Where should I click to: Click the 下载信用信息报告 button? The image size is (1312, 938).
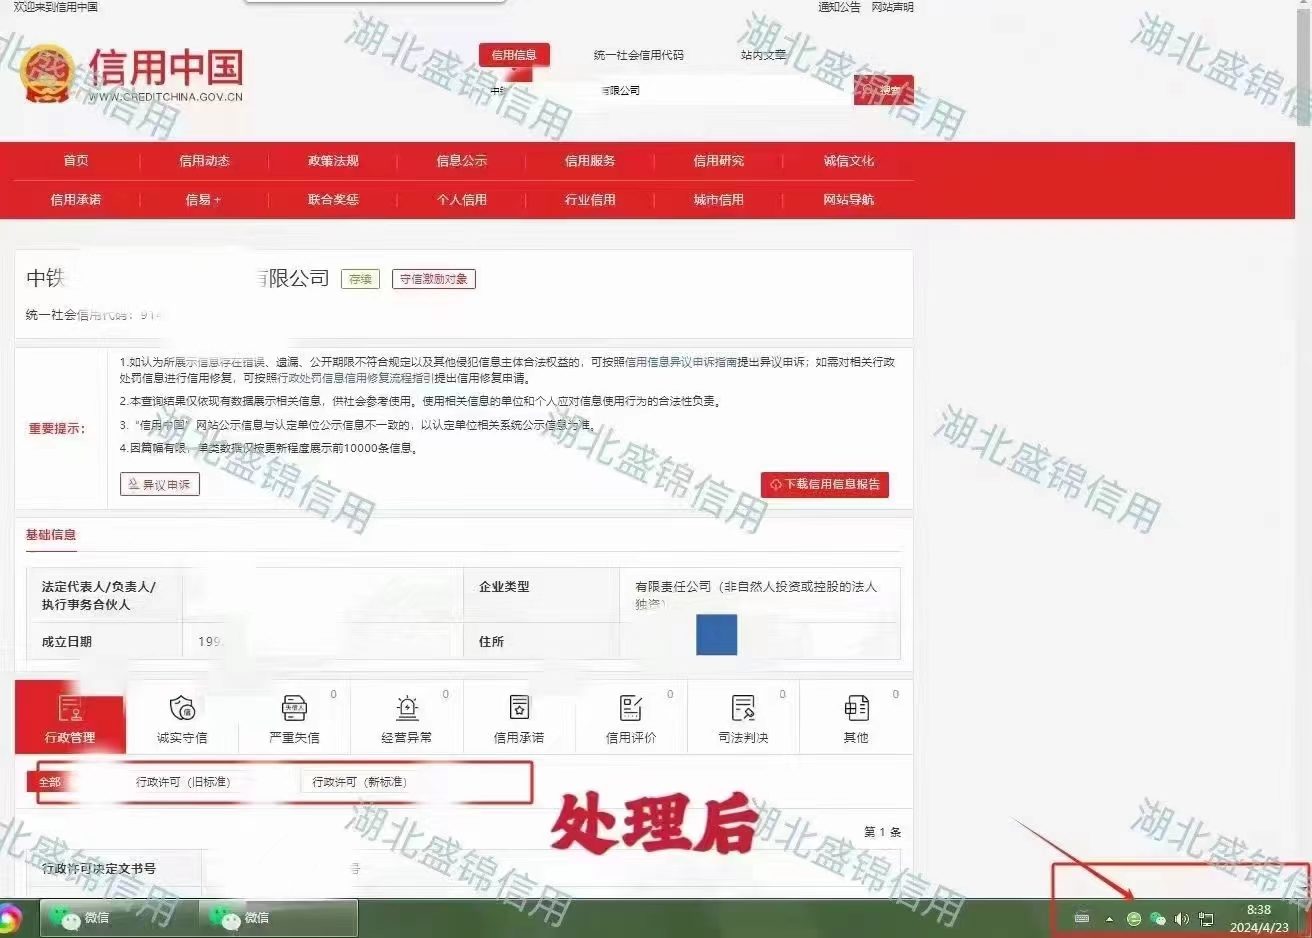[824, 485]
